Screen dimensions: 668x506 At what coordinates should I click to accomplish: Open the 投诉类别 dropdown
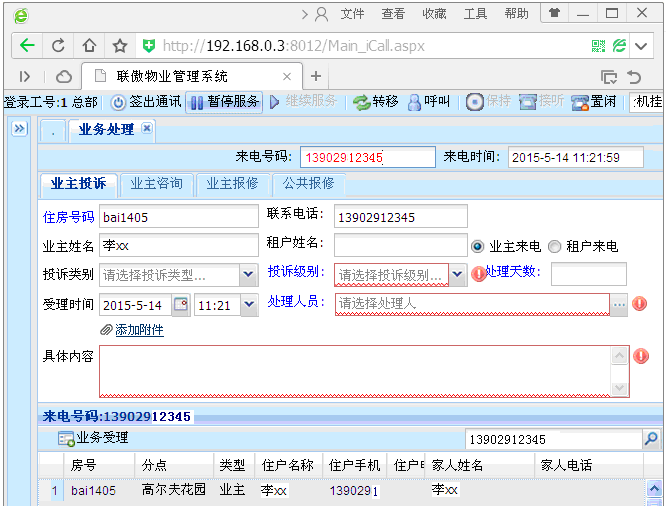248,275
